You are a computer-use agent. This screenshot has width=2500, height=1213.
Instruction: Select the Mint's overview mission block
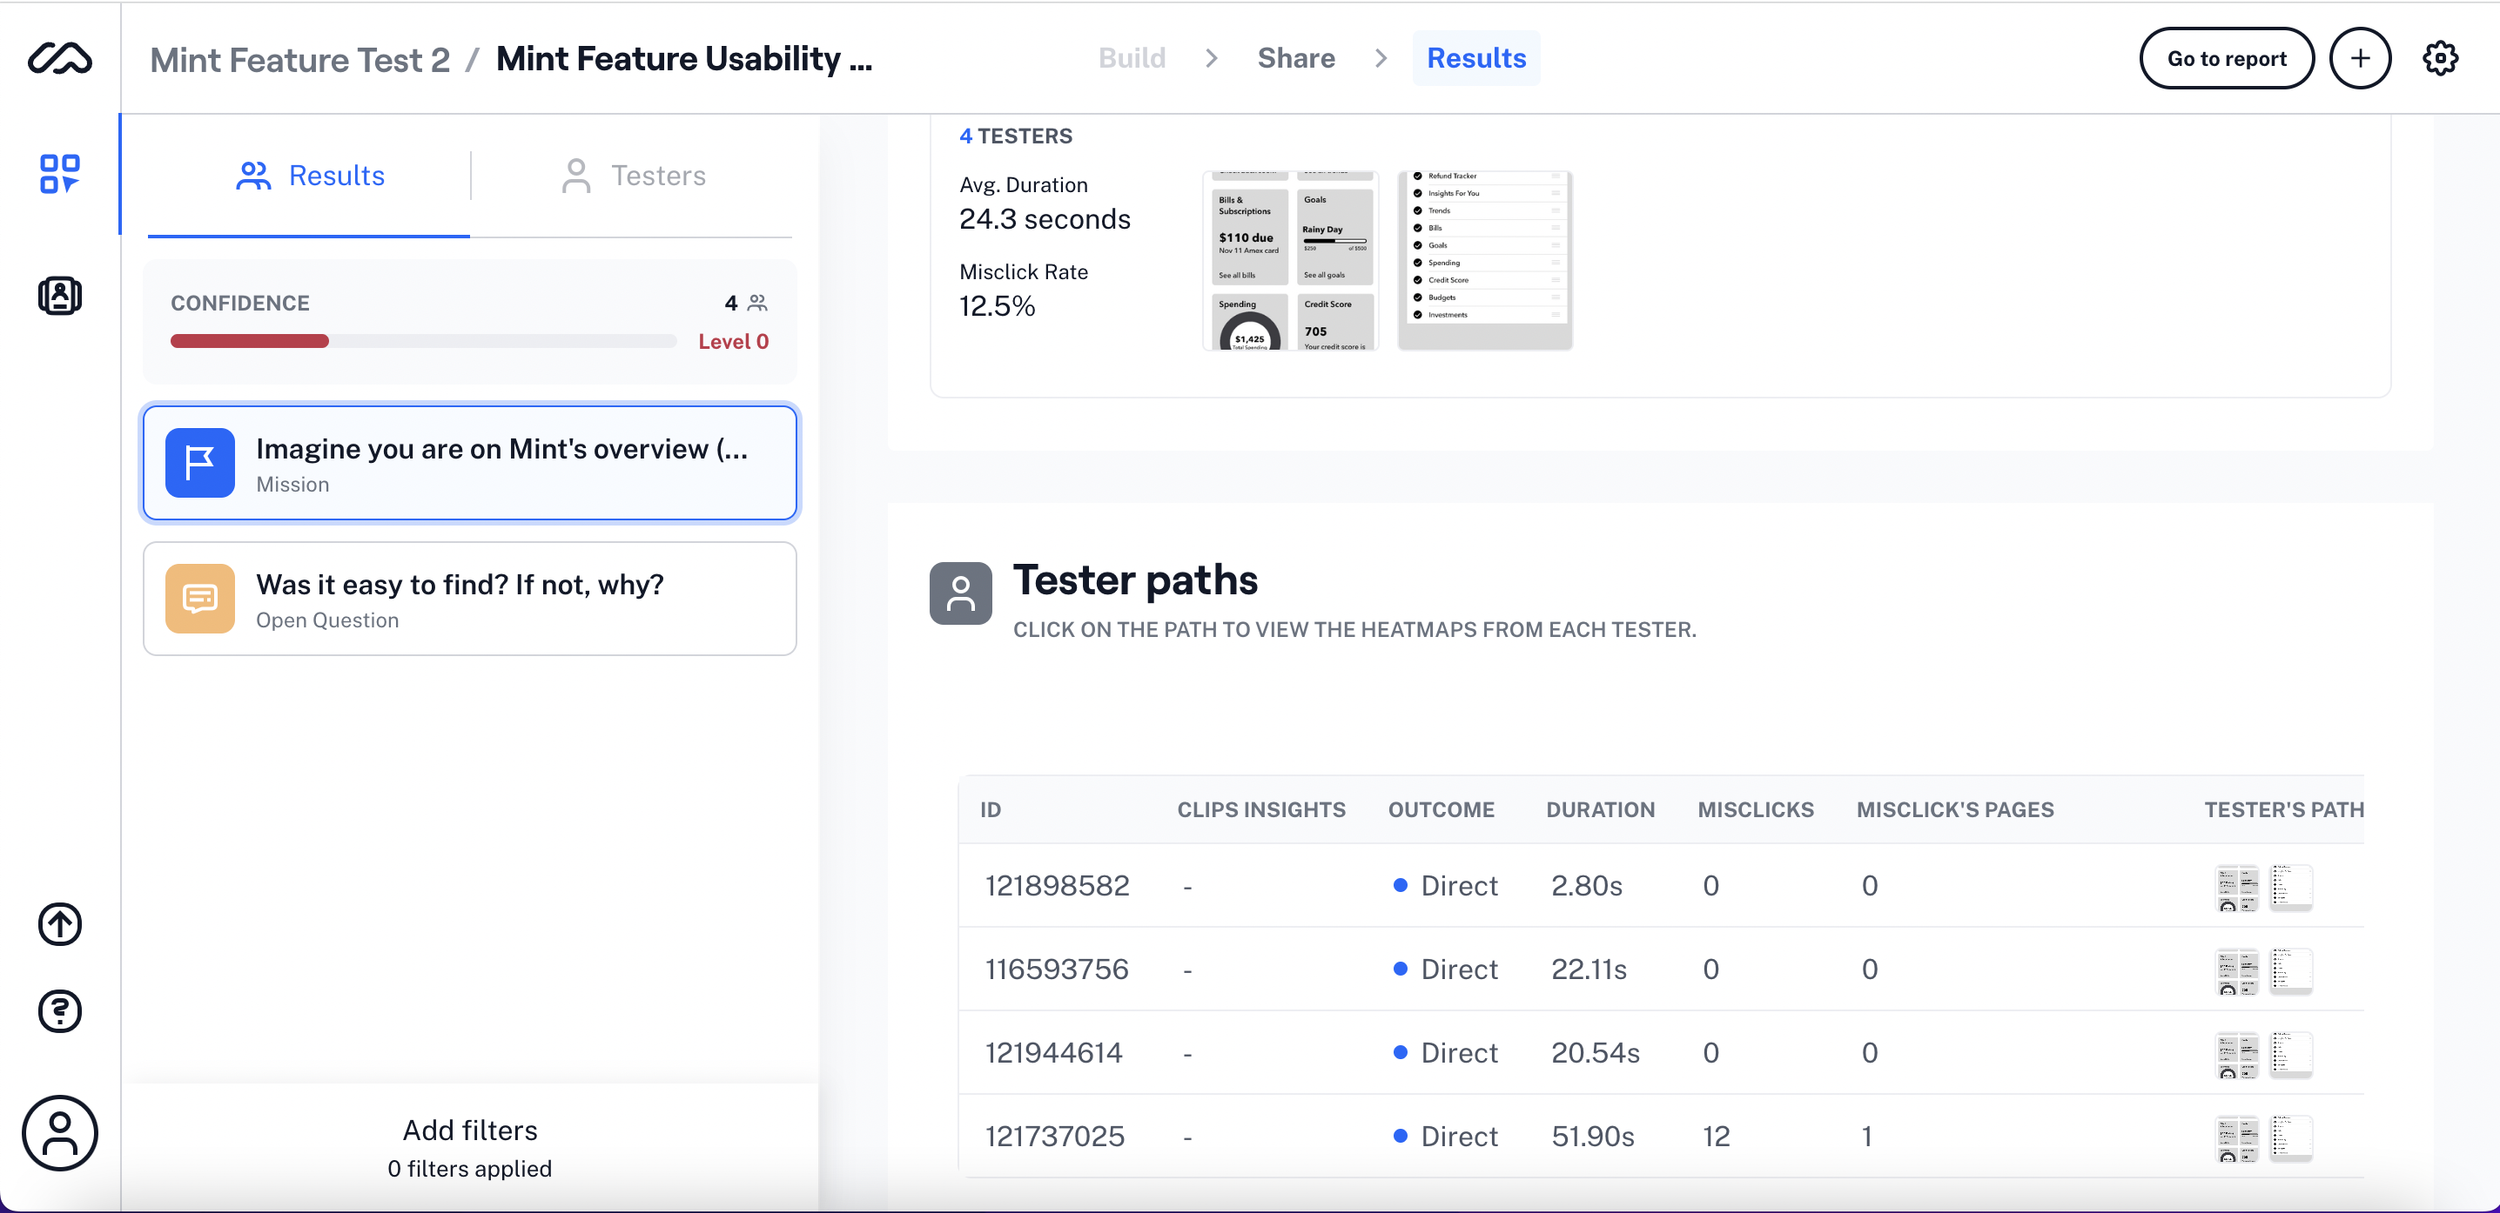pos(469,464)
